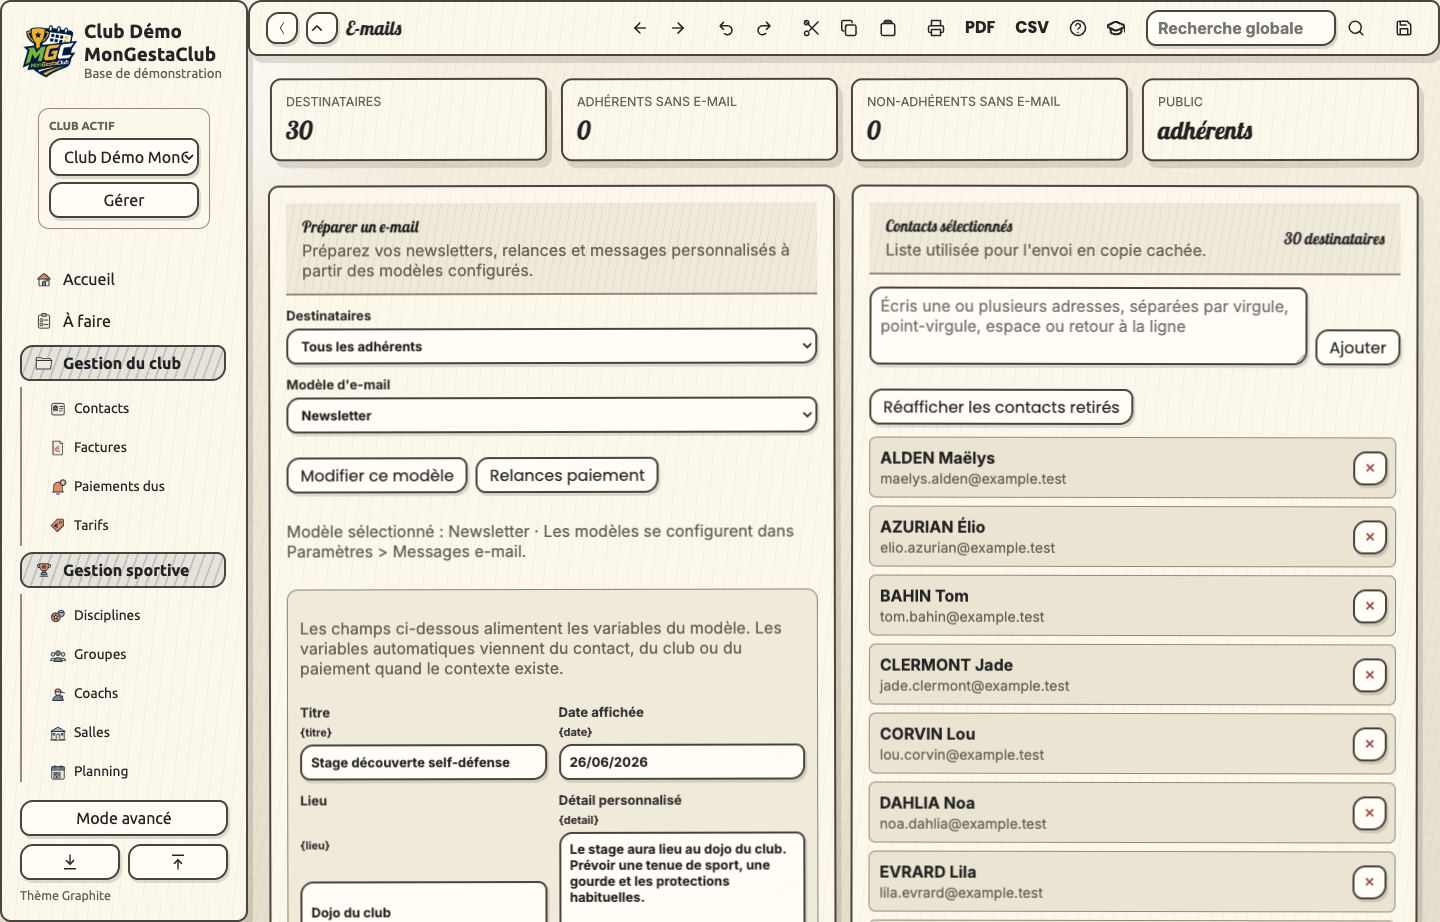Undo the last action
Viewport: 1440px width, 922px height.
tap(726, 28)
